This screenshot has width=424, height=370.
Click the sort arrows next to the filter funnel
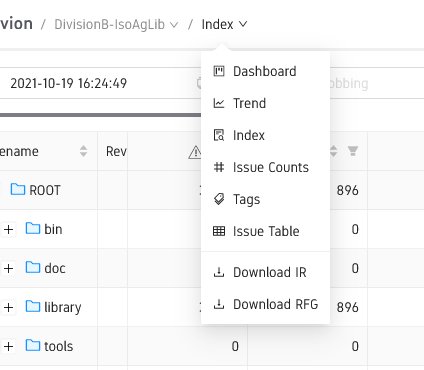click(333, 151)
